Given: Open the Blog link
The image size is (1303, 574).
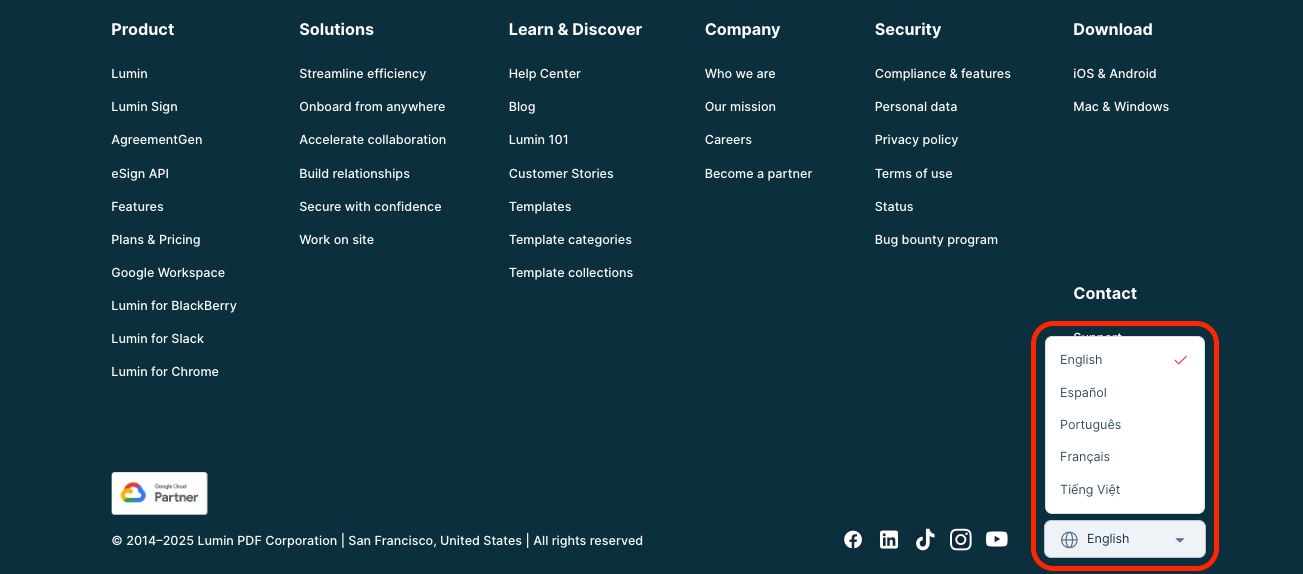Looking at the screenshot, I should pyautogui.click(x=522, y=107).
